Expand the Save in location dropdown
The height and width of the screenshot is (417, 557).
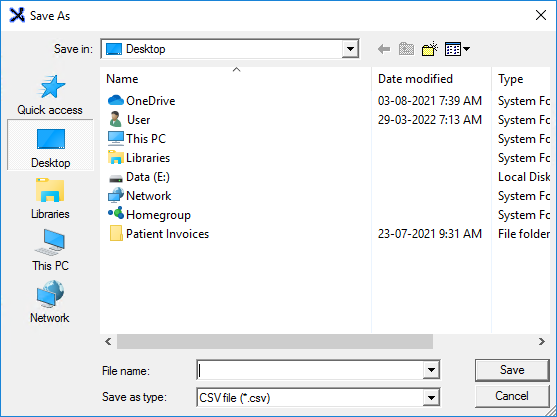pos(350,49)
